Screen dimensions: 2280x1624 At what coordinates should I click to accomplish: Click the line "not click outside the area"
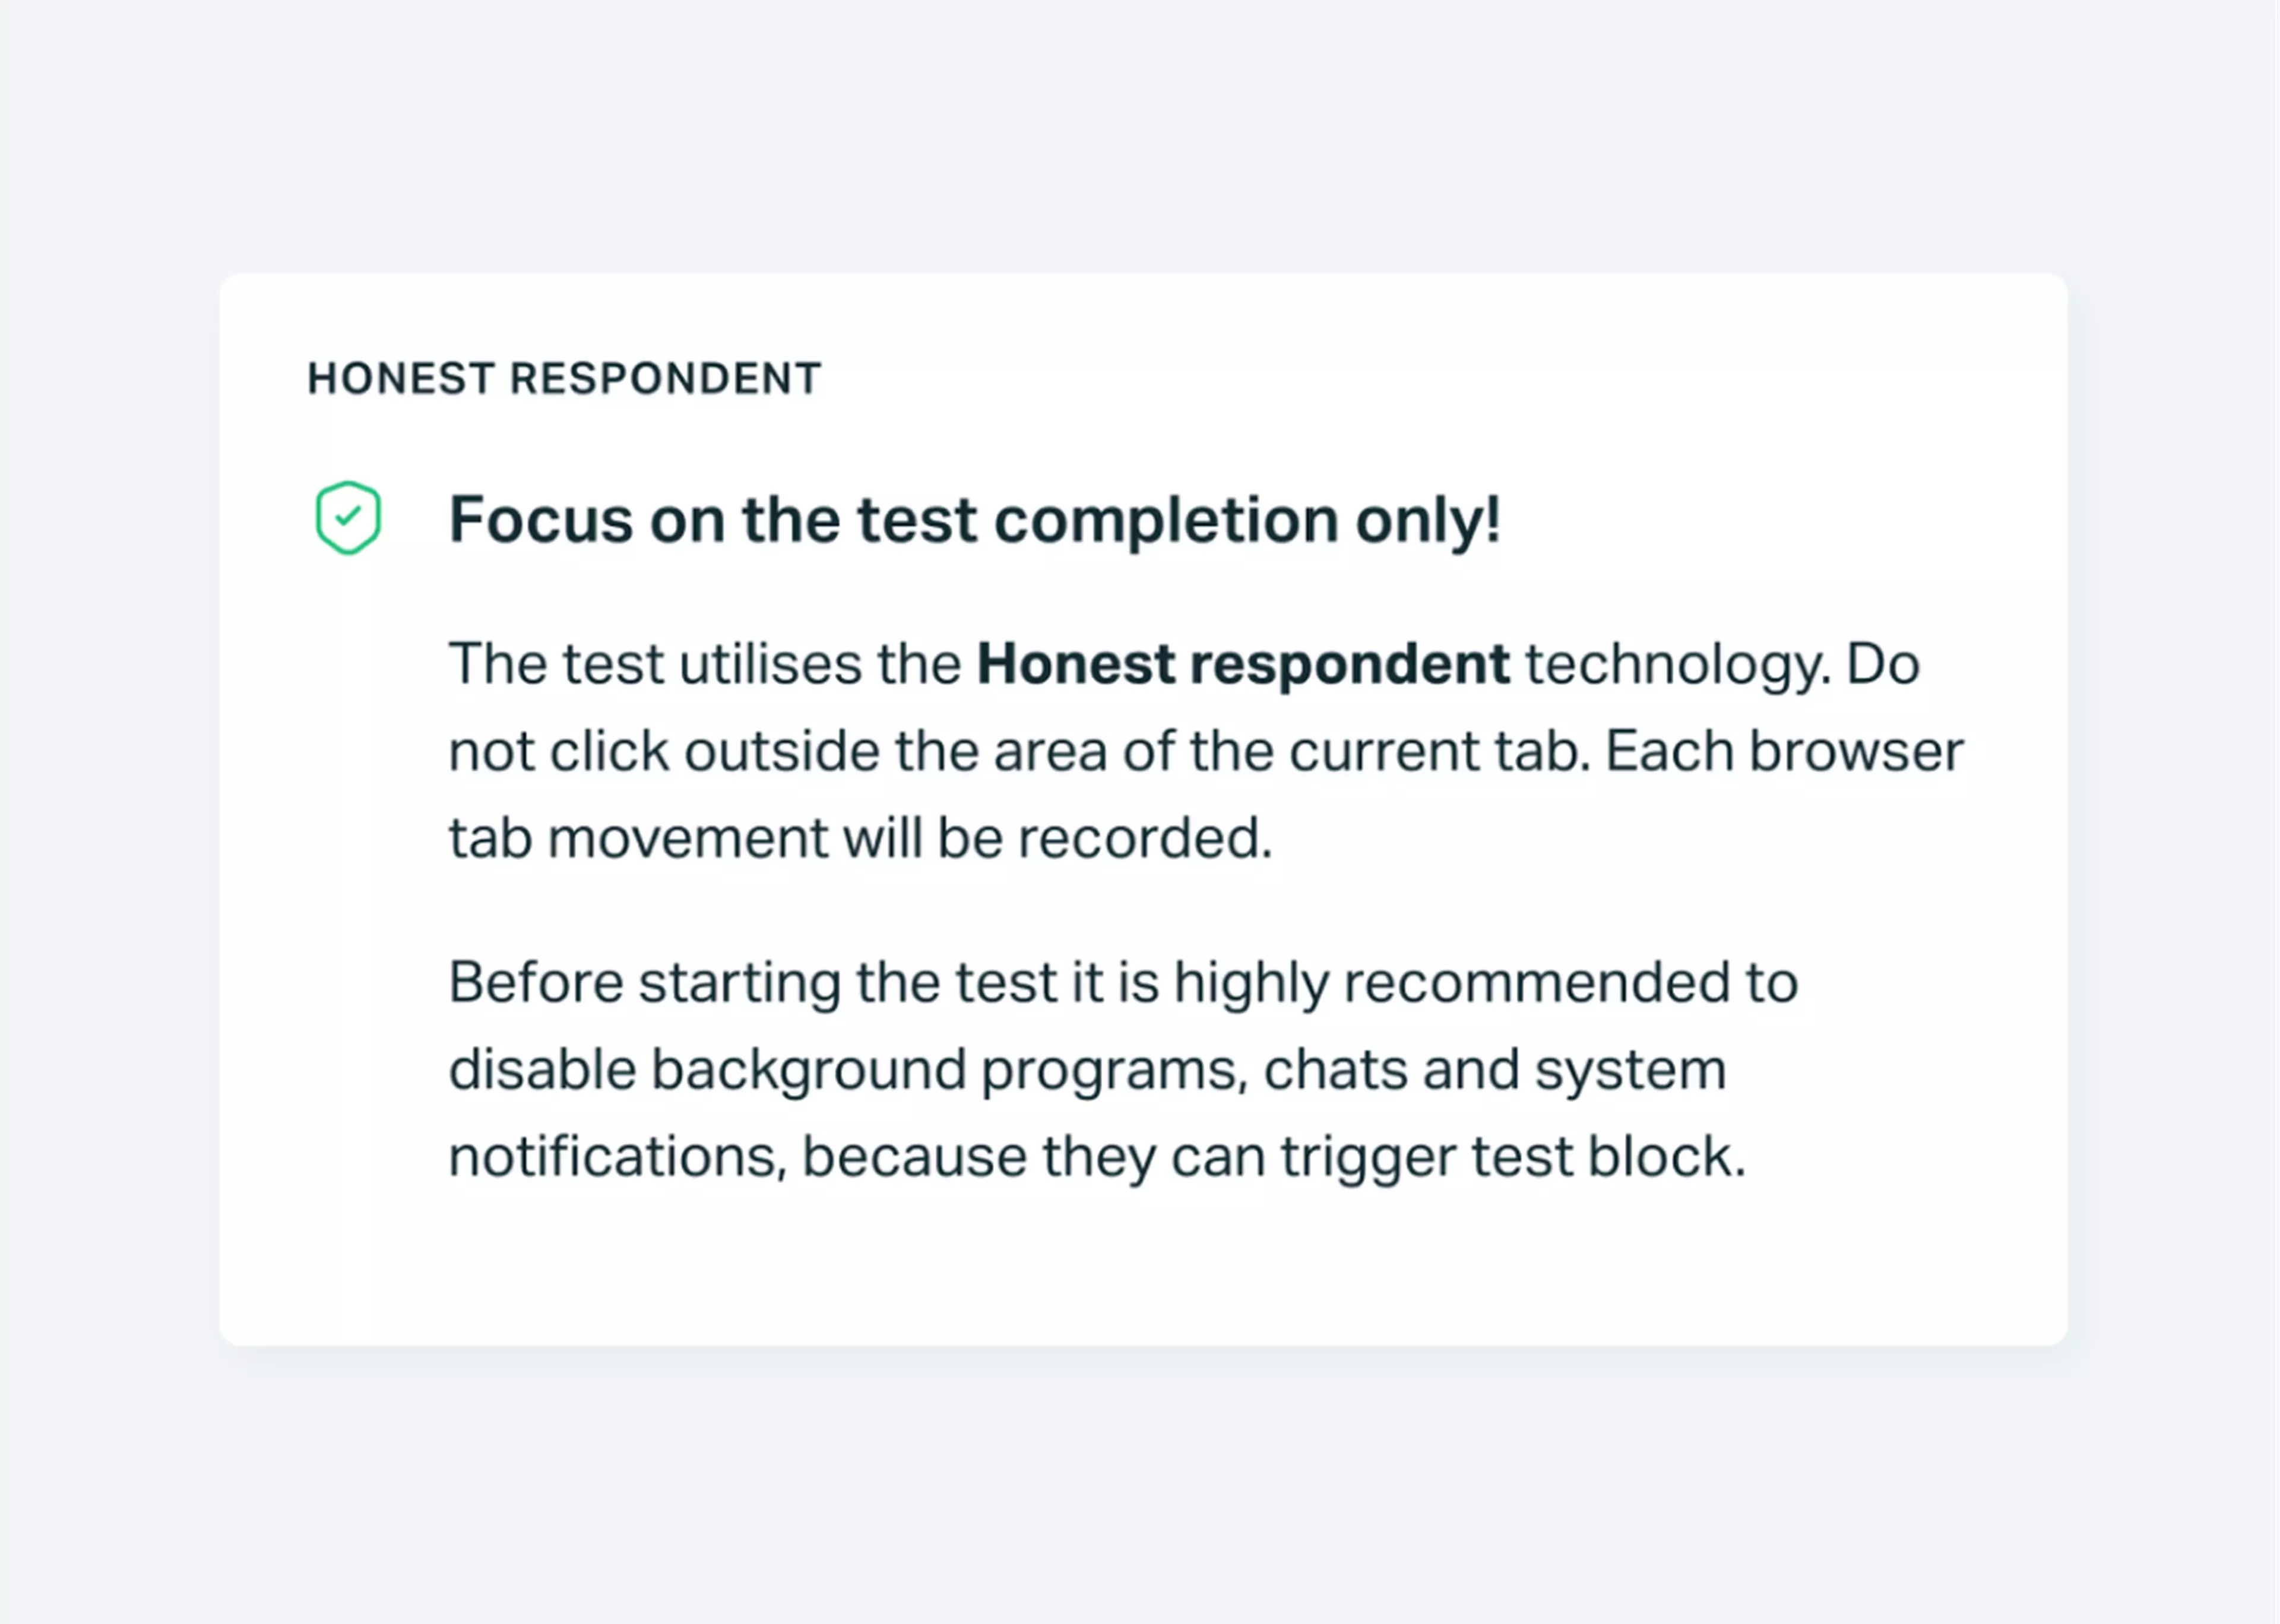pos(777,752)
